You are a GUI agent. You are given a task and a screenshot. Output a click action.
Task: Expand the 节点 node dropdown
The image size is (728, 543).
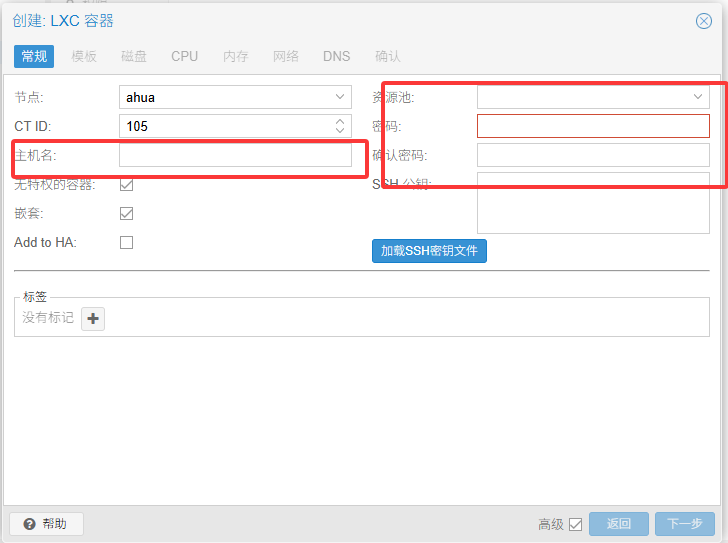tap(340, 97)
